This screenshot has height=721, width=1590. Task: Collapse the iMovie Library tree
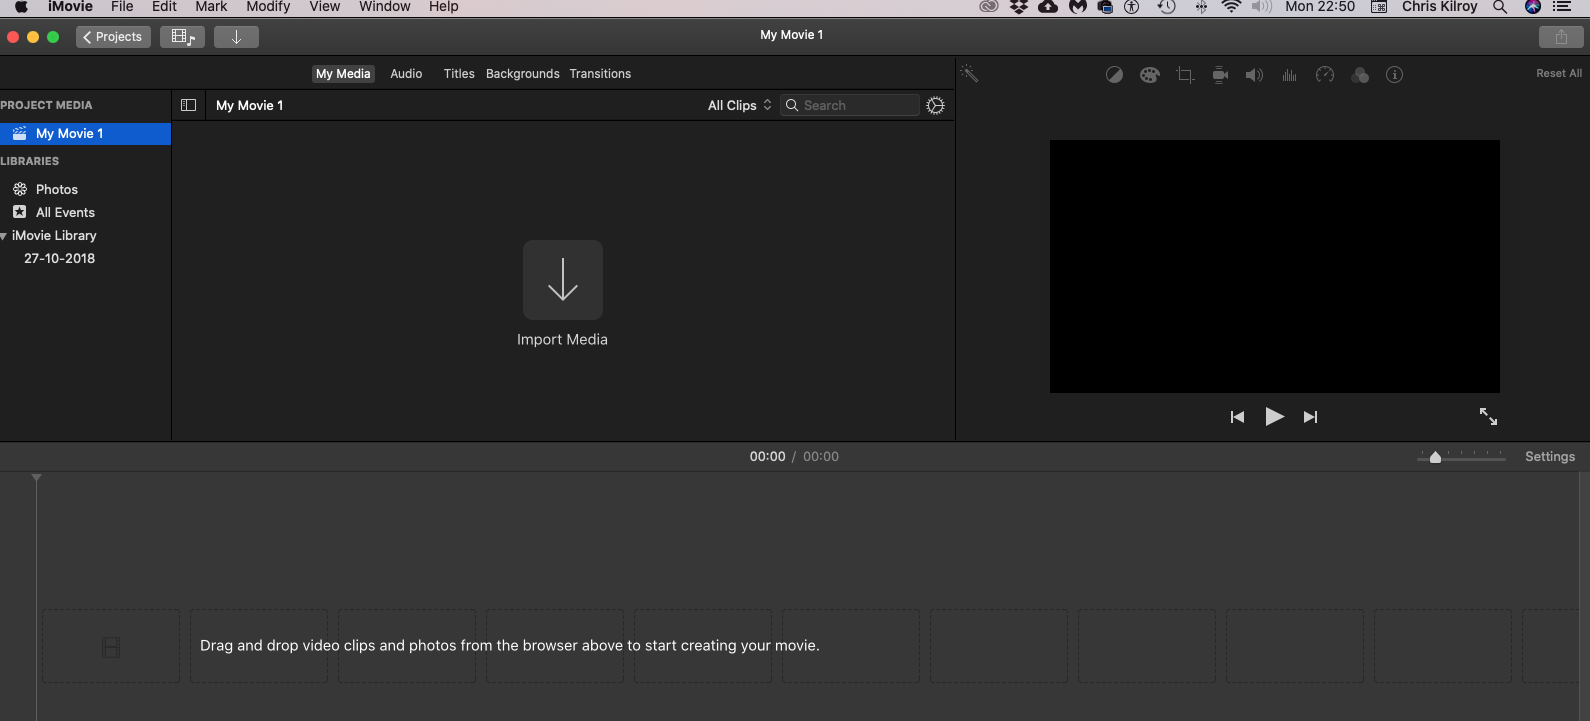4,236
